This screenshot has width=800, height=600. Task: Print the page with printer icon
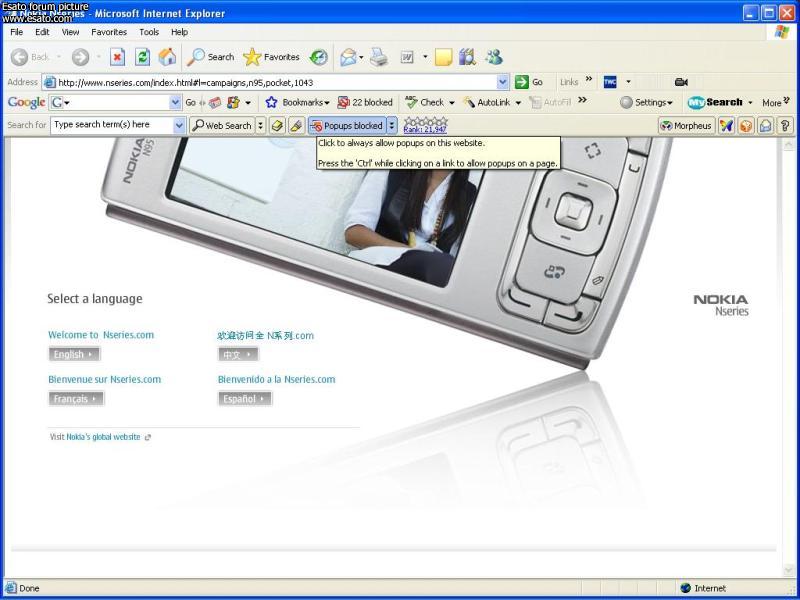[x=379, y=57]
